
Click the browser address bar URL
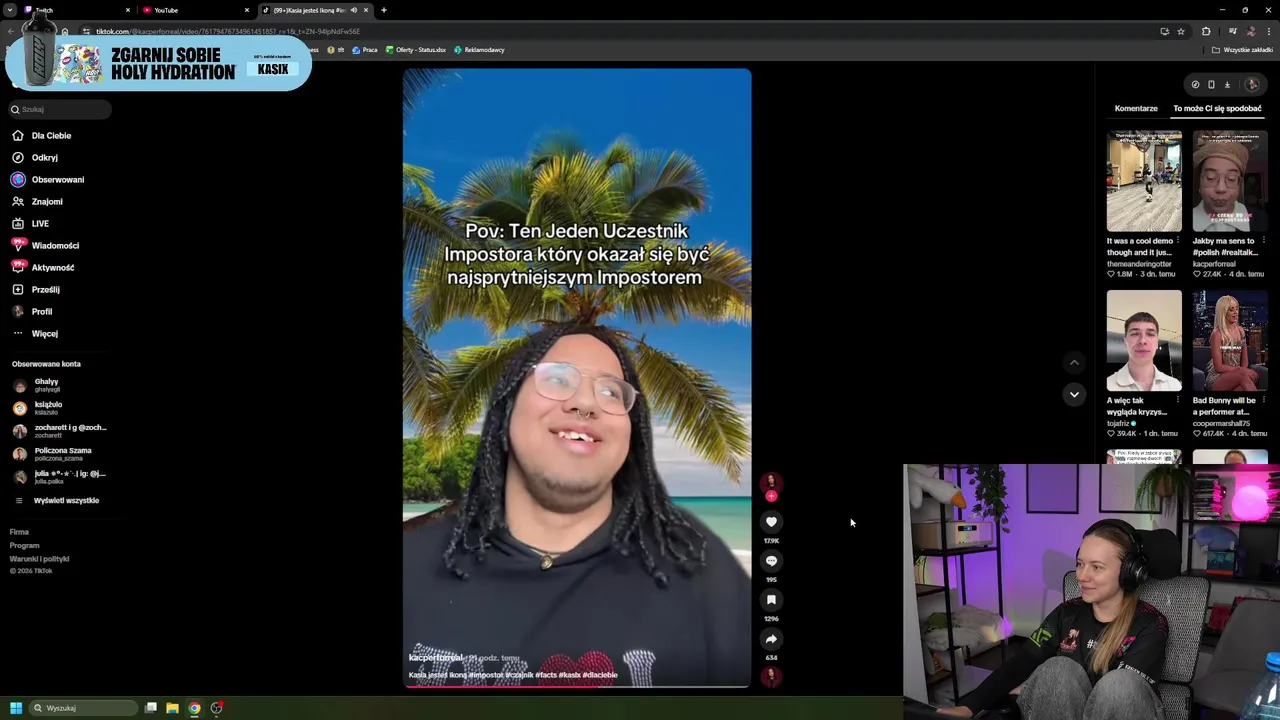click(228, 31)
